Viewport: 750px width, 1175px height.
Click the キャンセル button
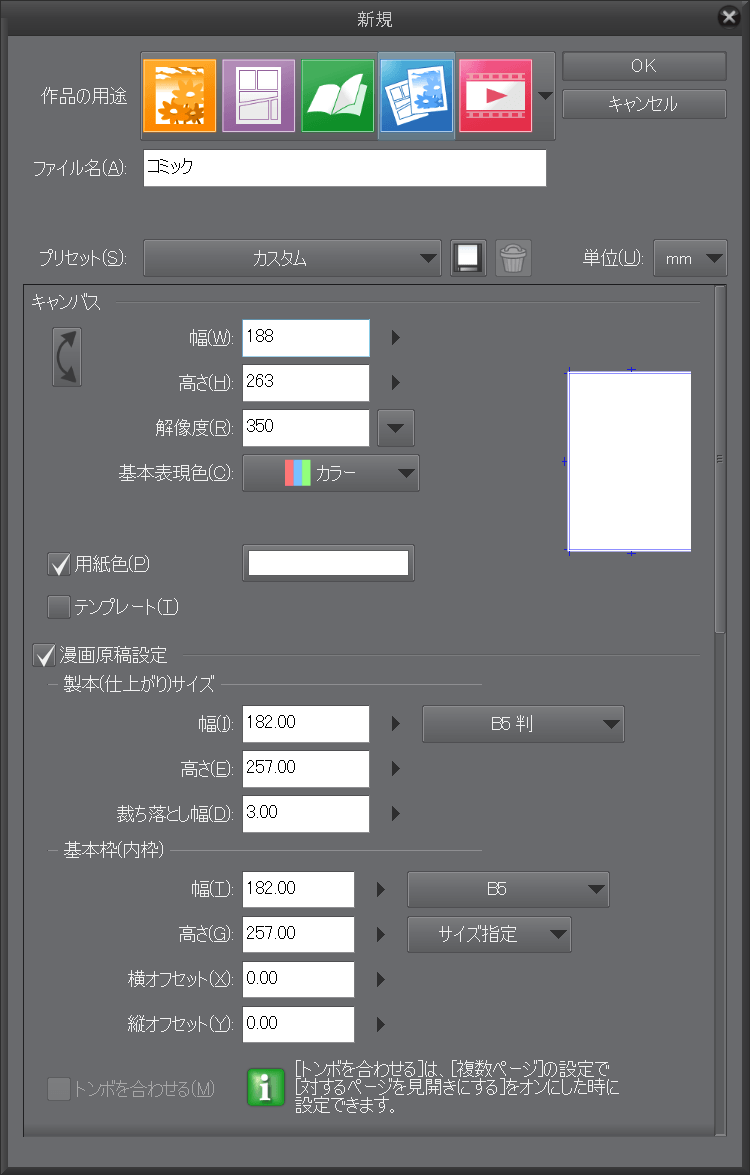644,104
